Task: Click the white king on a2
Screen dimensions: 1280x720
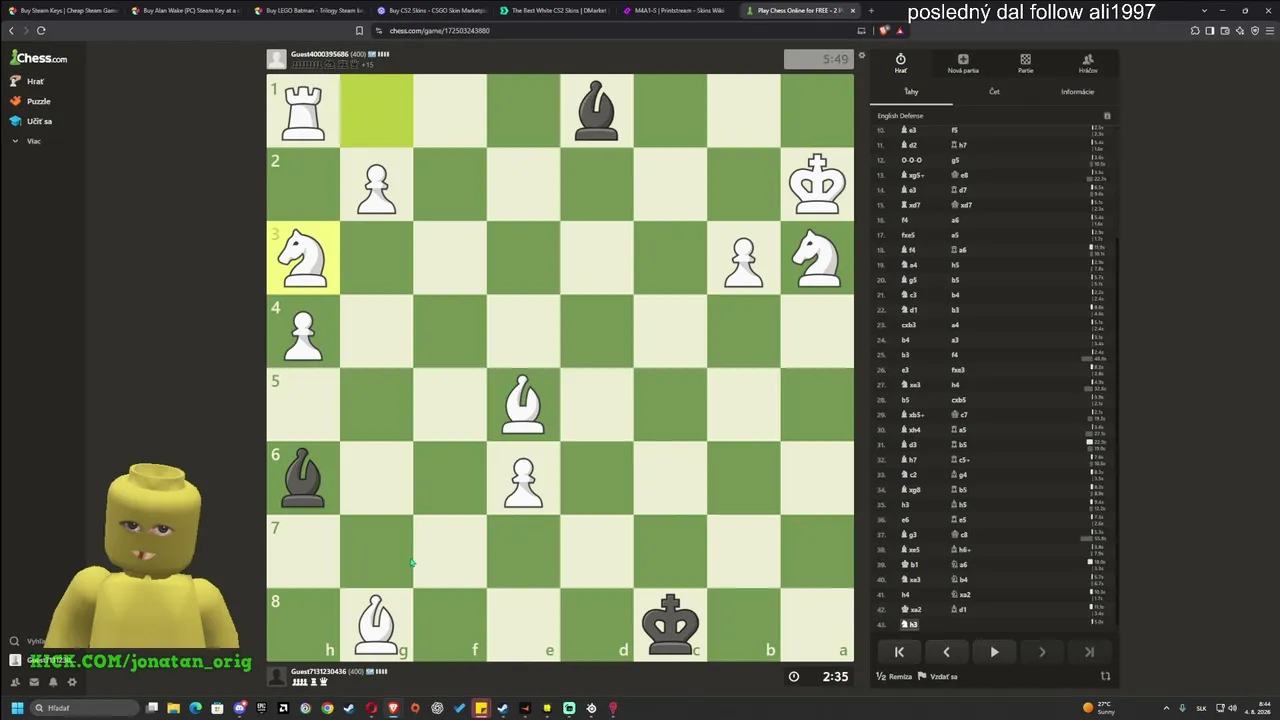Action: pyautogui.click(x=817, y=184)
